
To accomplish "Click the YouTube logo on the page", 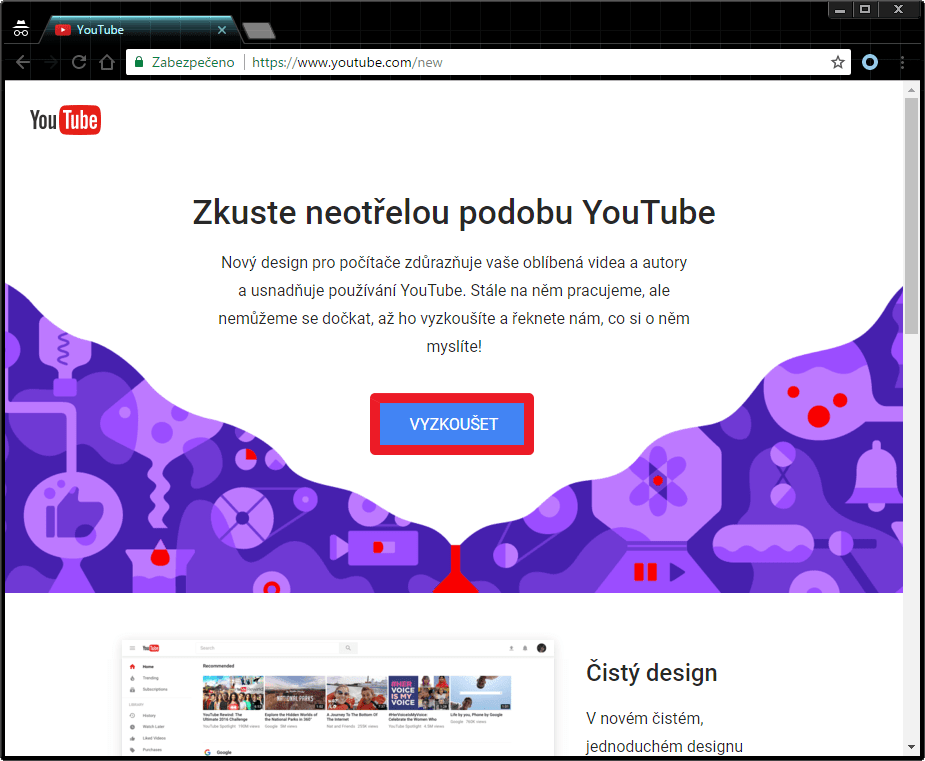I will pos(65,120).
